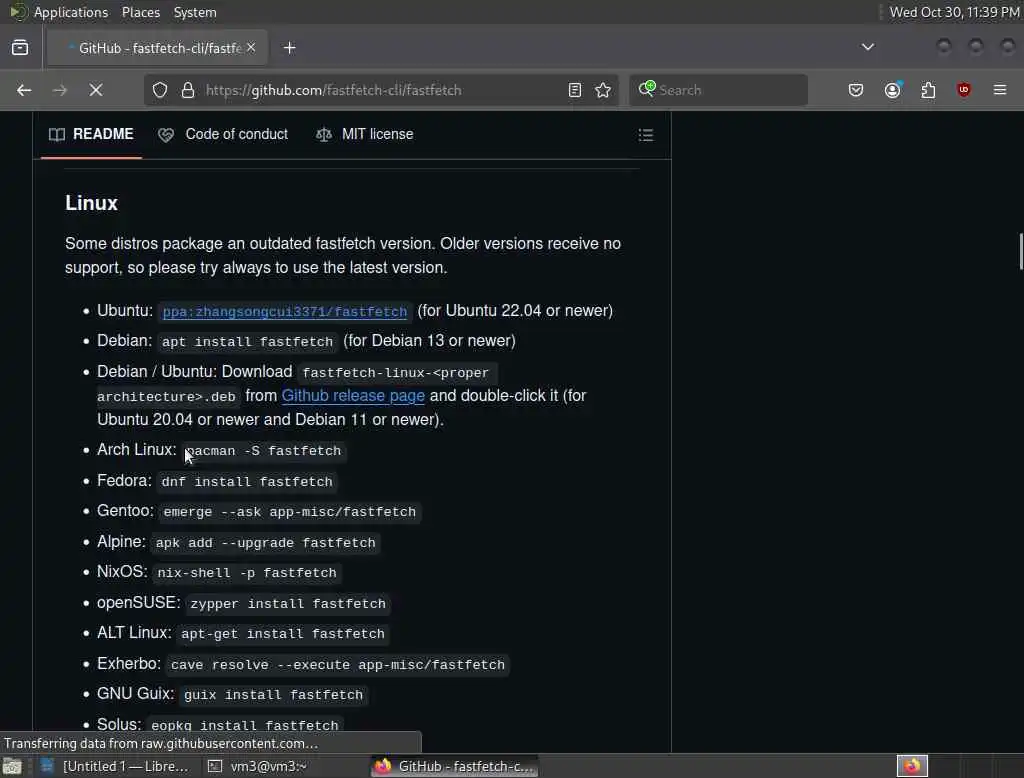Click 'eopkg install fastfetch' code text

245,725
